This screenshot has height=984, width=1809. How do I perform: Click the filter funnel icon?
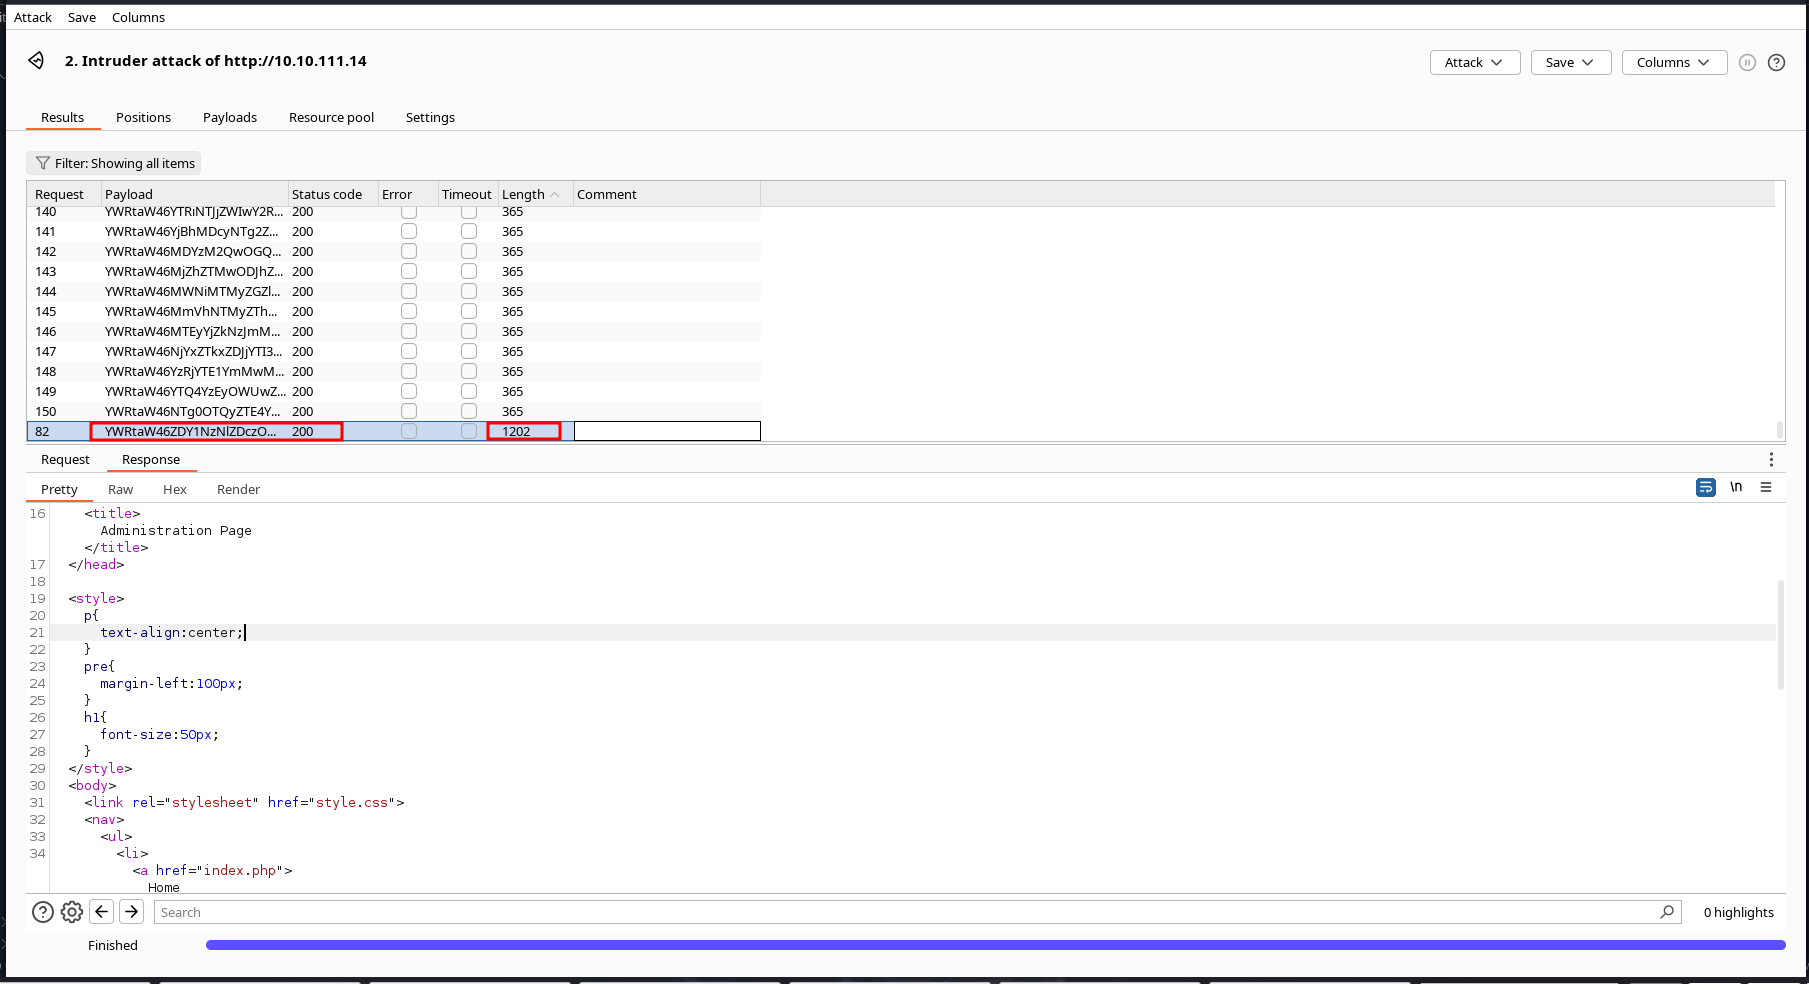pos(43,163)
